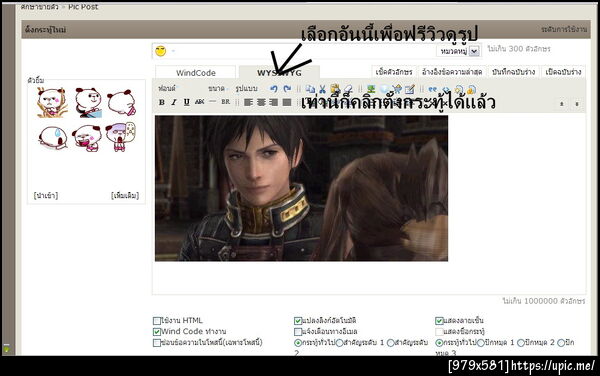This screenshot has height=376, width=600.
Task: Toggle Italic formatting I
Action: (174, 102)
